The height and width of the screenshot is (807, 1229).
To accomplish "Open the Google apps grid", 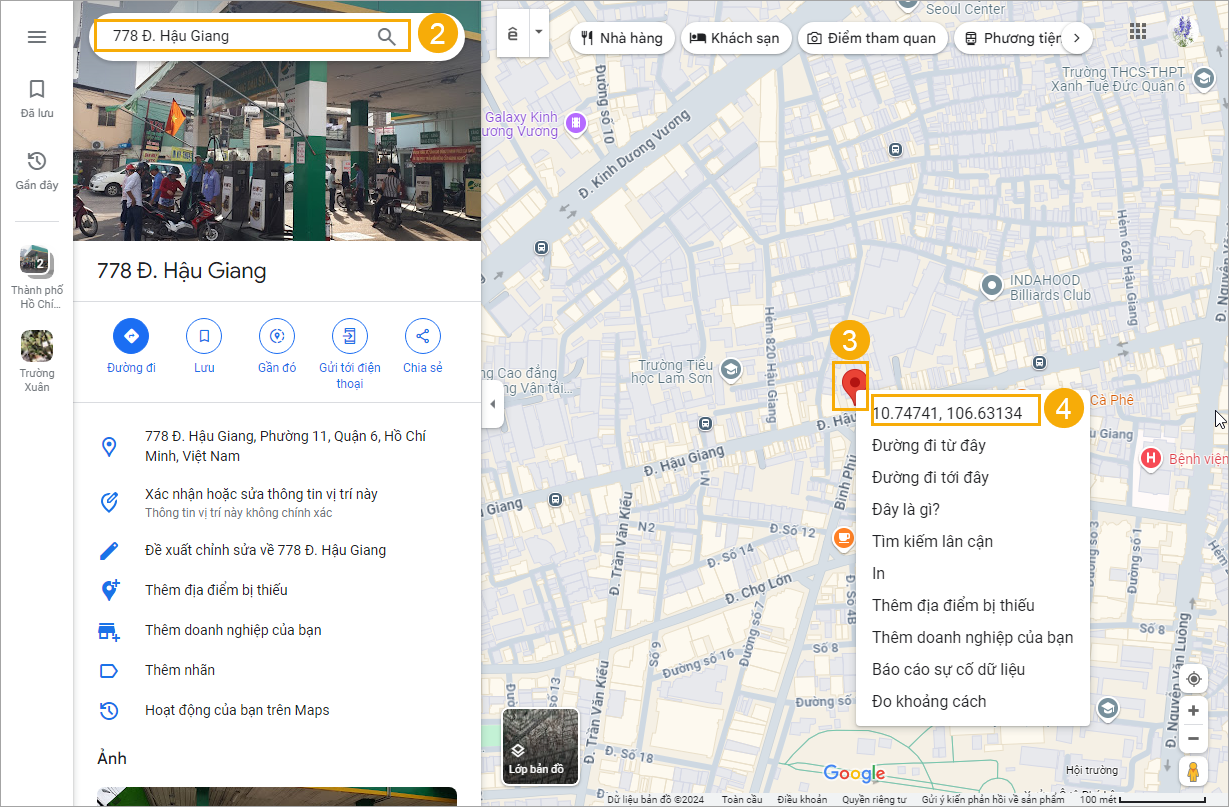I will (1138, 31).
